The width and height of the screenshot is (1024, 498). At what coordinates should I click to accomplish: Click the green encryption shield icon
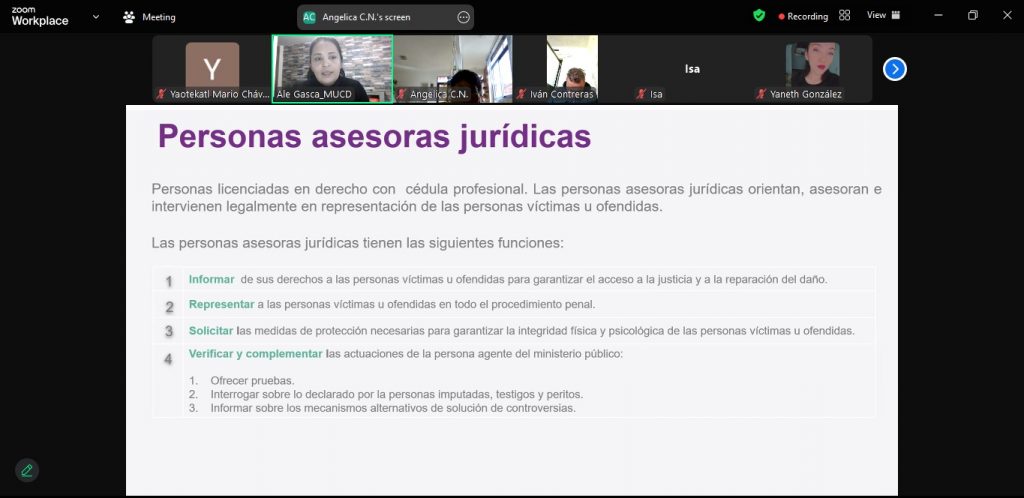759,16
